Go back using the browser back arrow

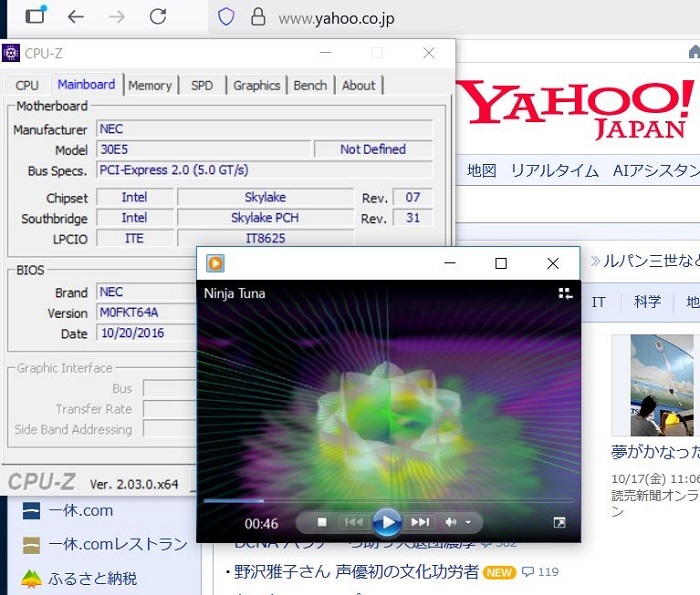click(76, 17)
